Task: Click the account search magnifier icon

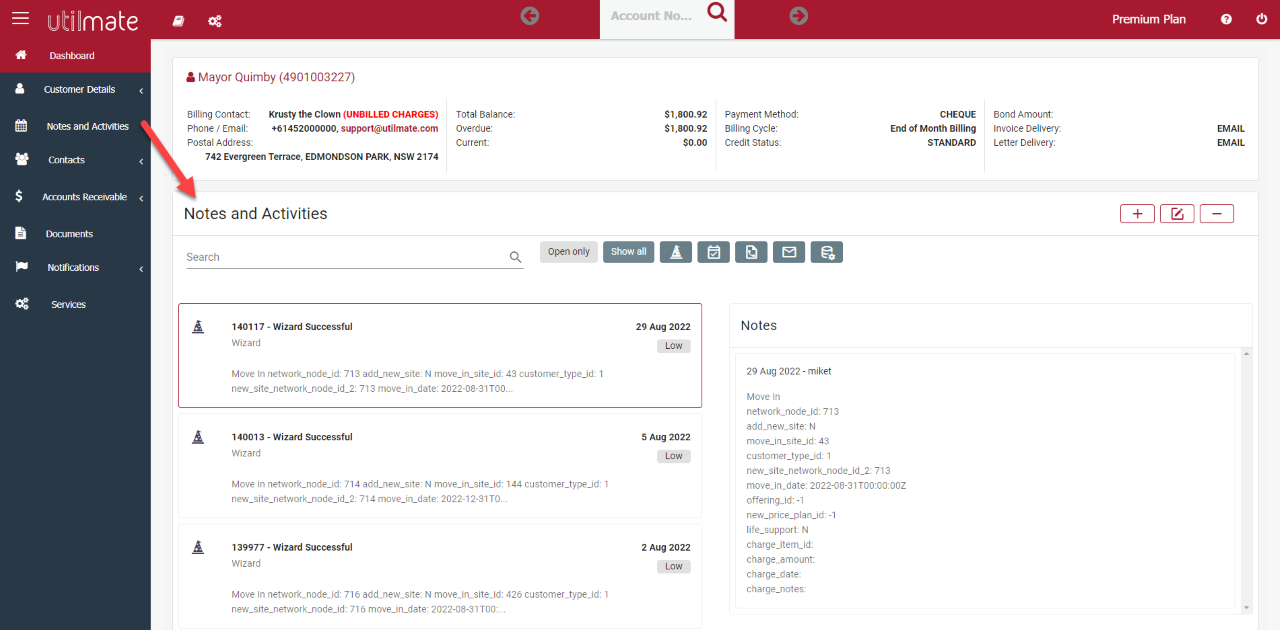Action: click(716, 13)
